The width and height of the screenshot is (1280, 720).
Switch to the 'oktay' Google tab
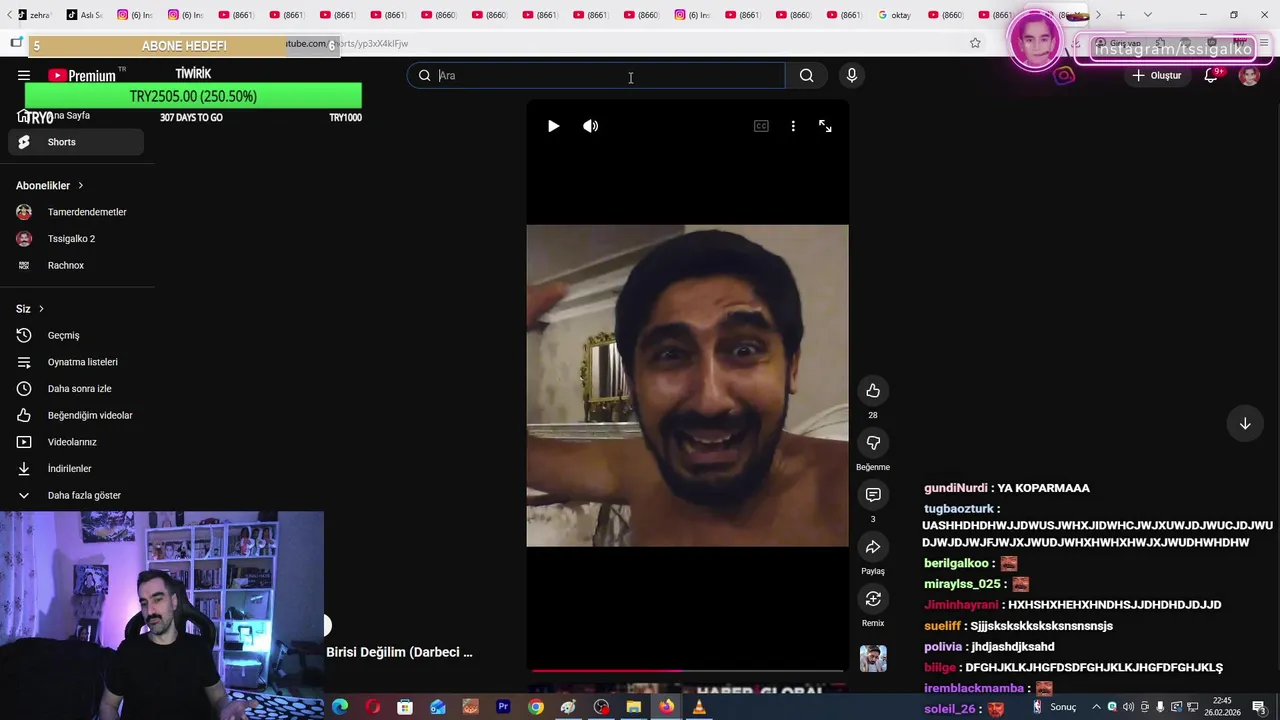[895, 15]
